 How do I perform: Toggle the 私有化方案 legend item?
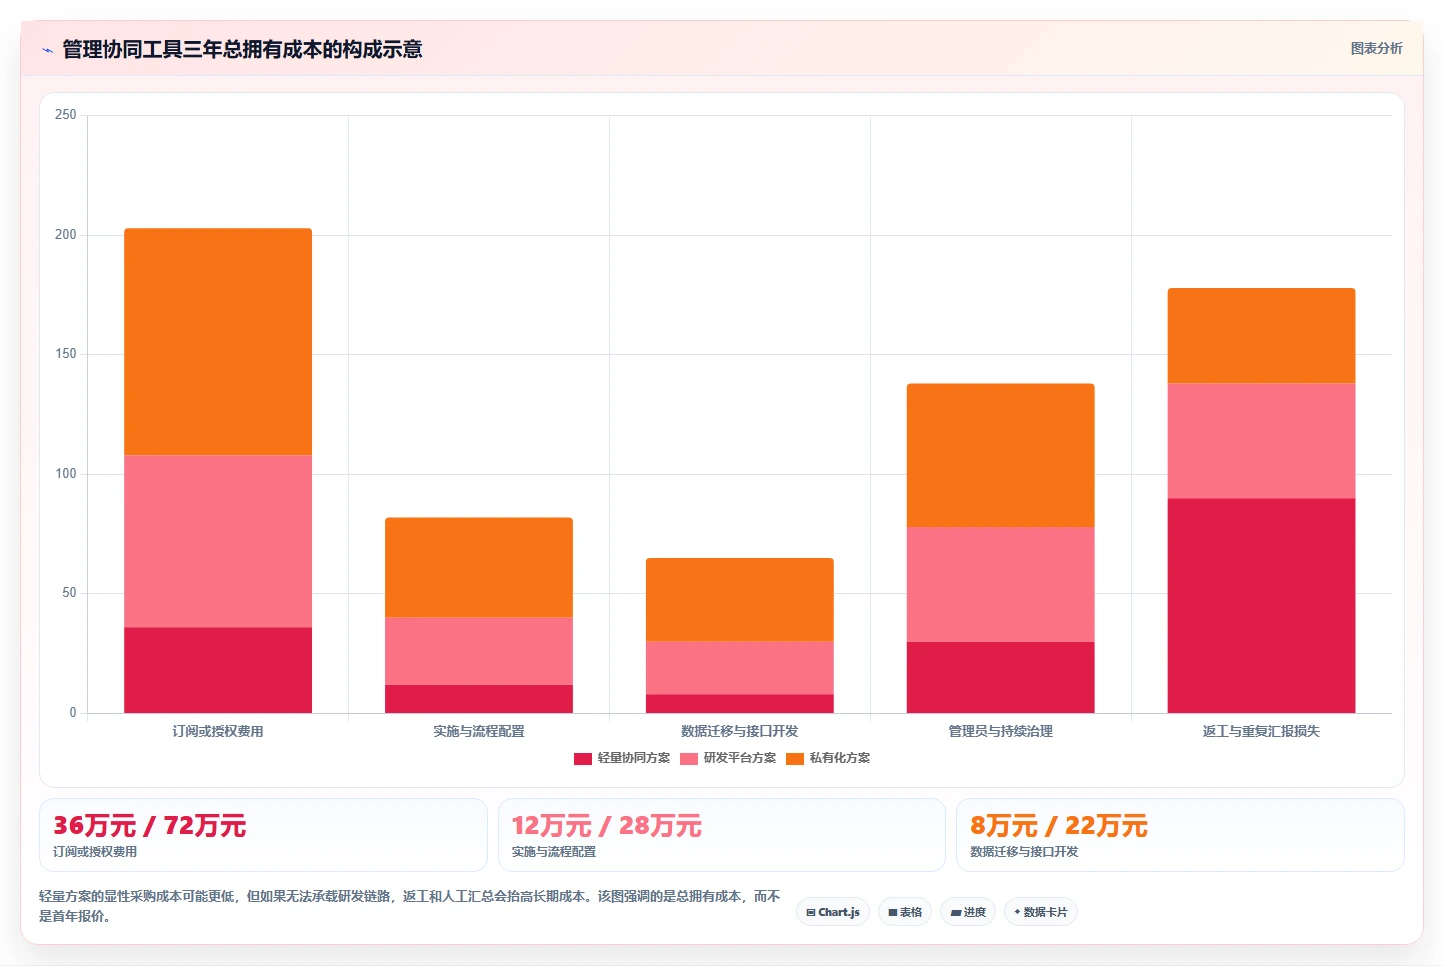[x=828, y=758]
